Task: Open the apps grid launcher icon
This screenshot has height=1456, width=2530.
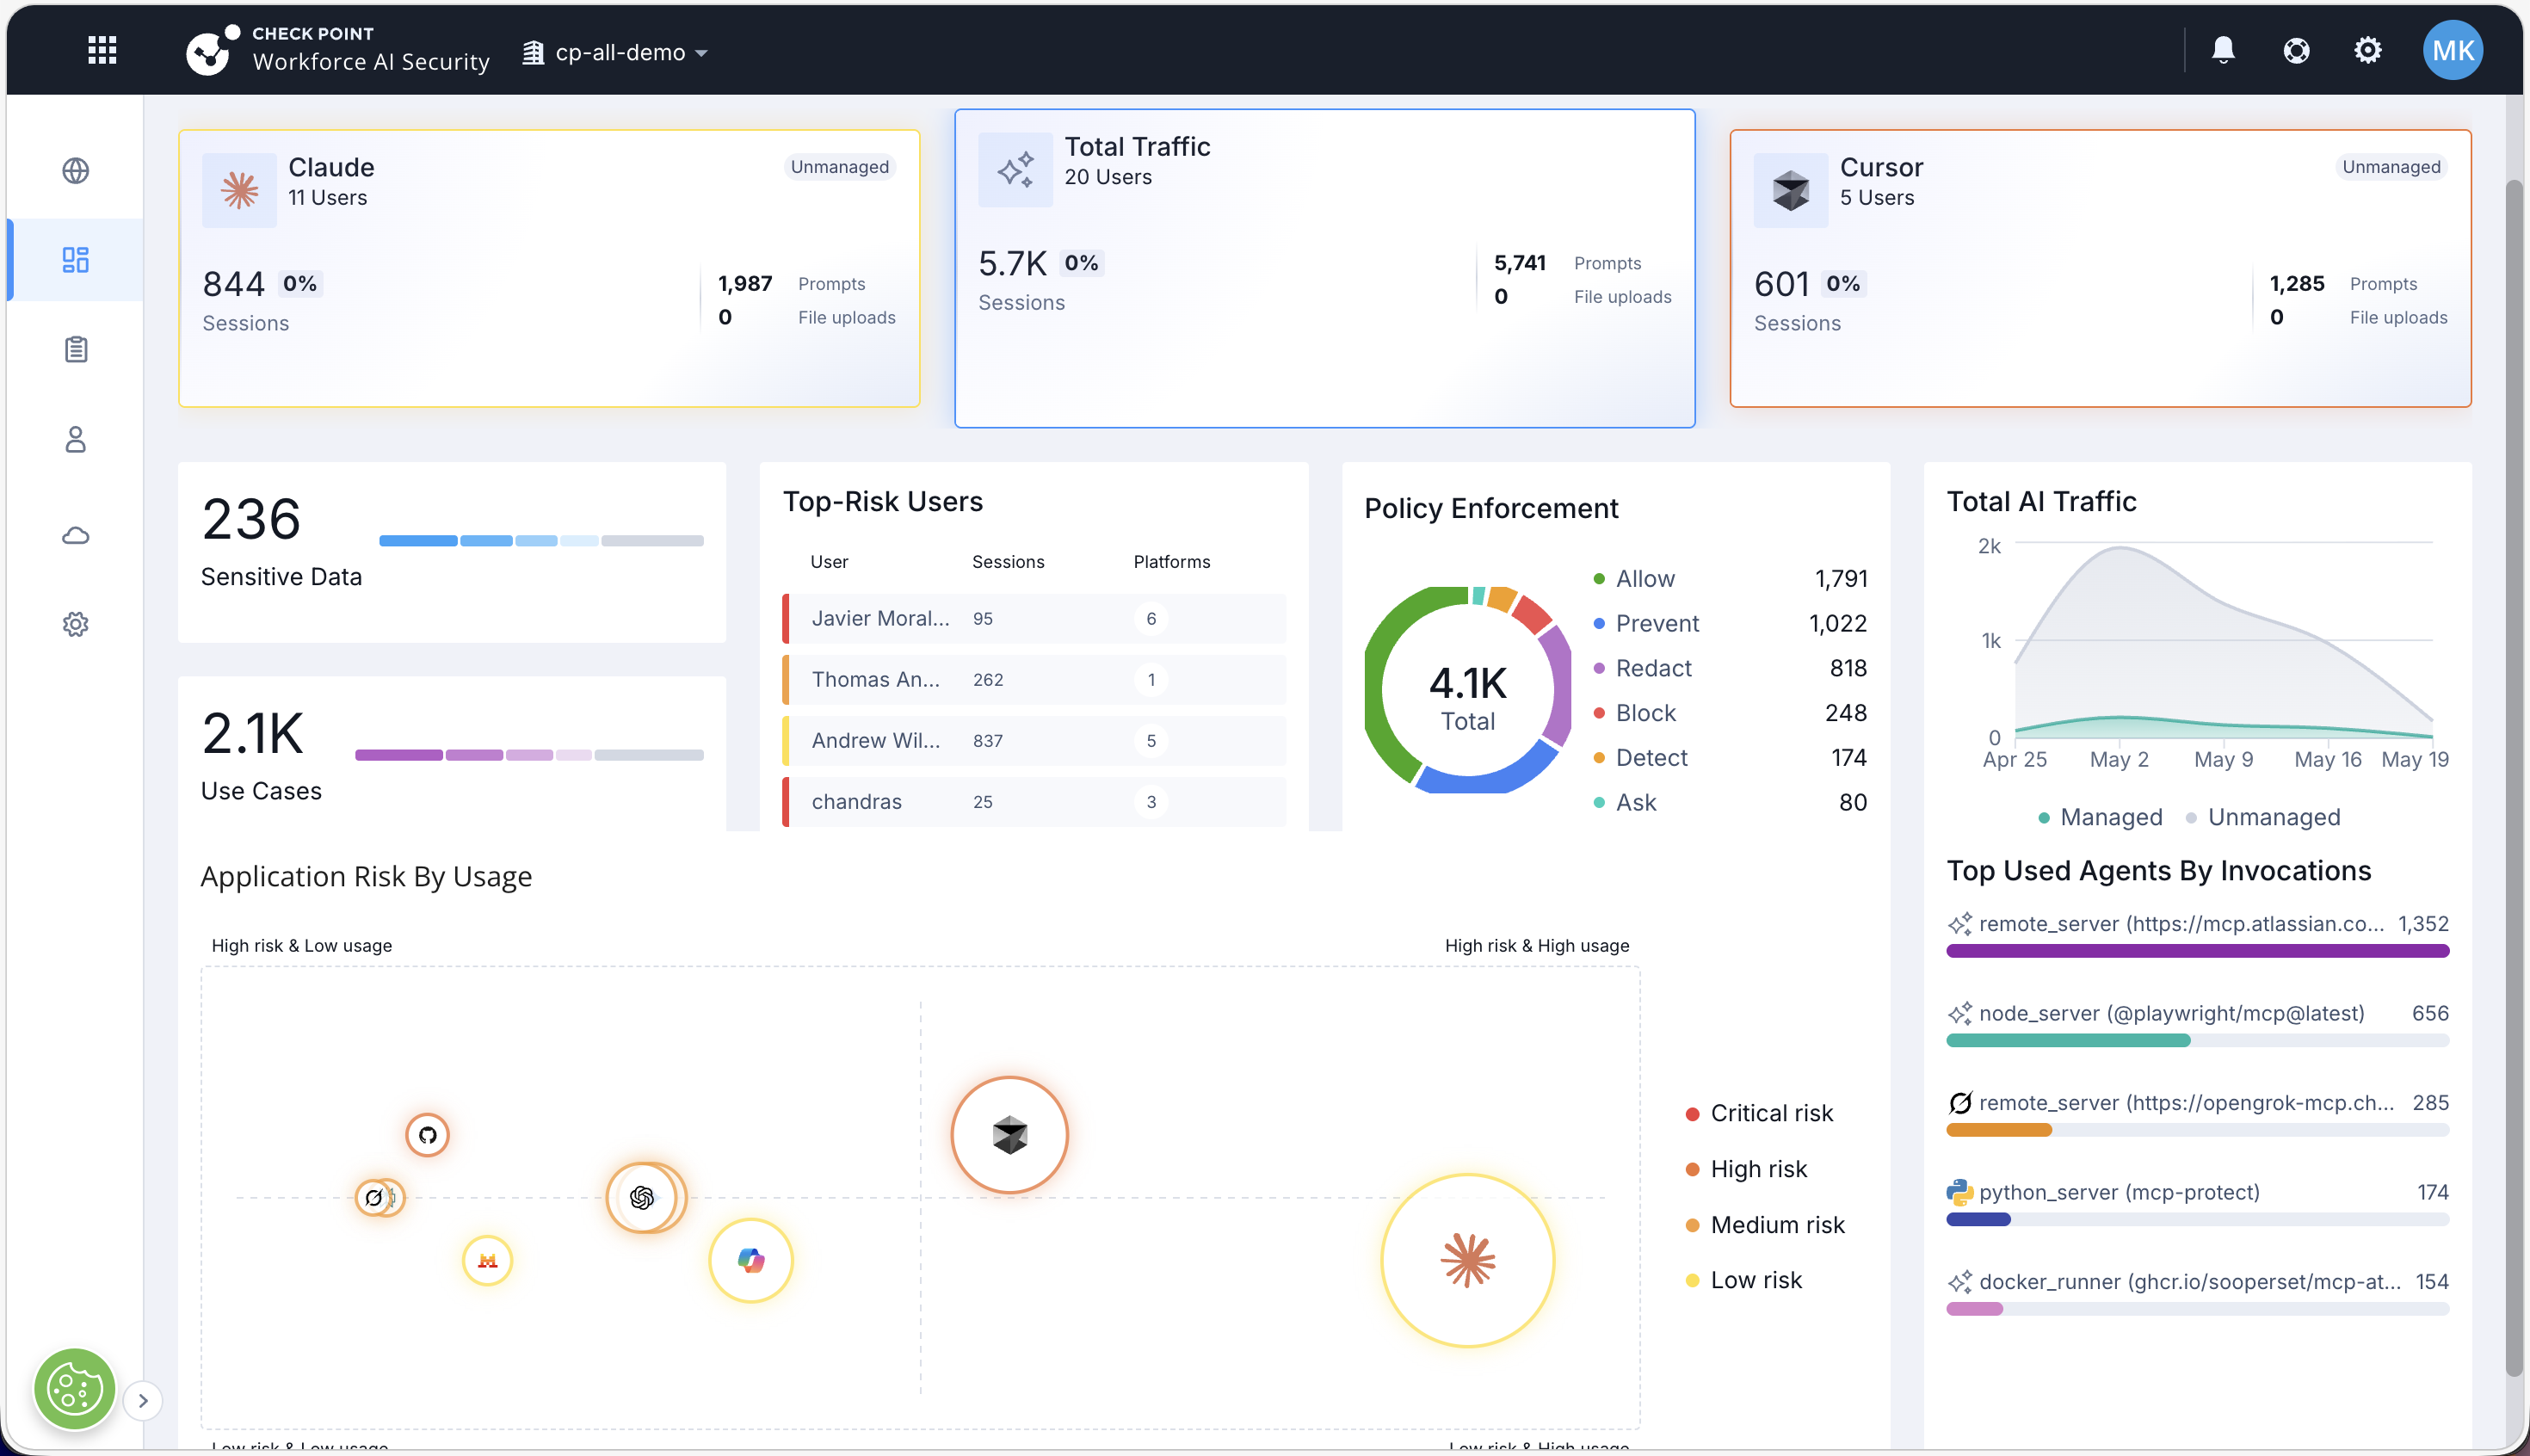Action: (x=102, y=50)
